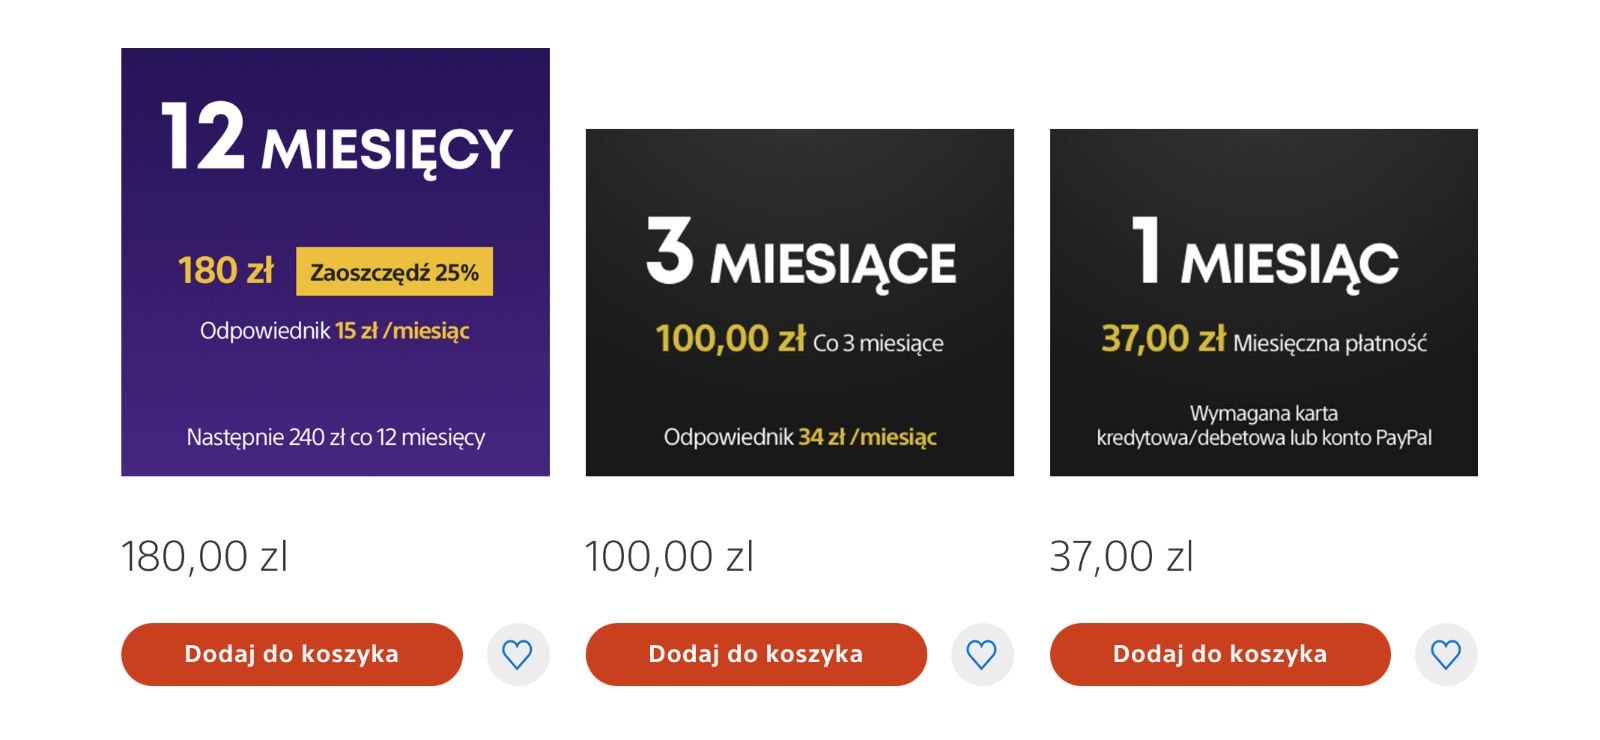Viewport: 1600px width, 740px height.
Task: Click the Odpowiednik 34 zł/miesiąc text
Action: pyautogui.click(x=800, y=437)
